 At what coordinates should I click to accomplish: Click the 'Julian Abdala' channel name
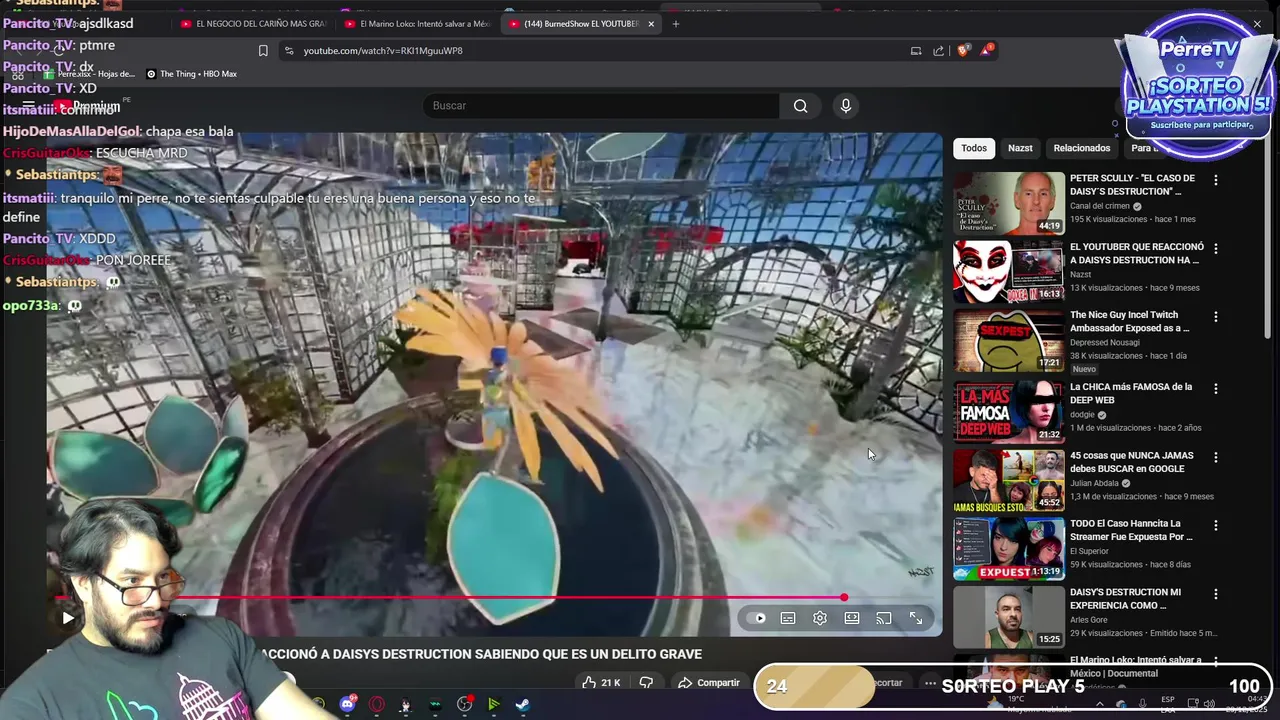click(1094, 483)
